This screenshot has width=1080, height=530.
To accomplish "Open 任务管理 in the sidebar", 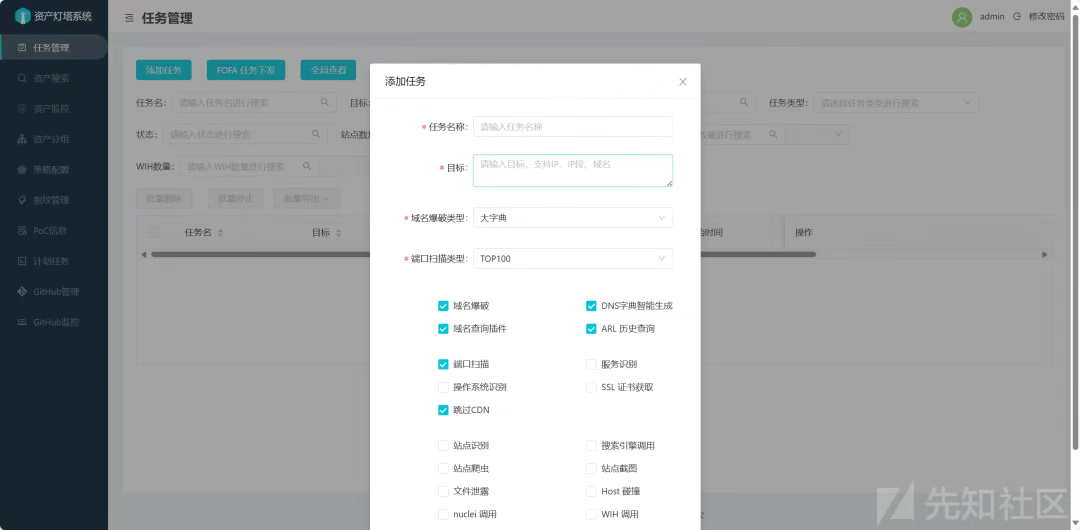I will point(53,48).
